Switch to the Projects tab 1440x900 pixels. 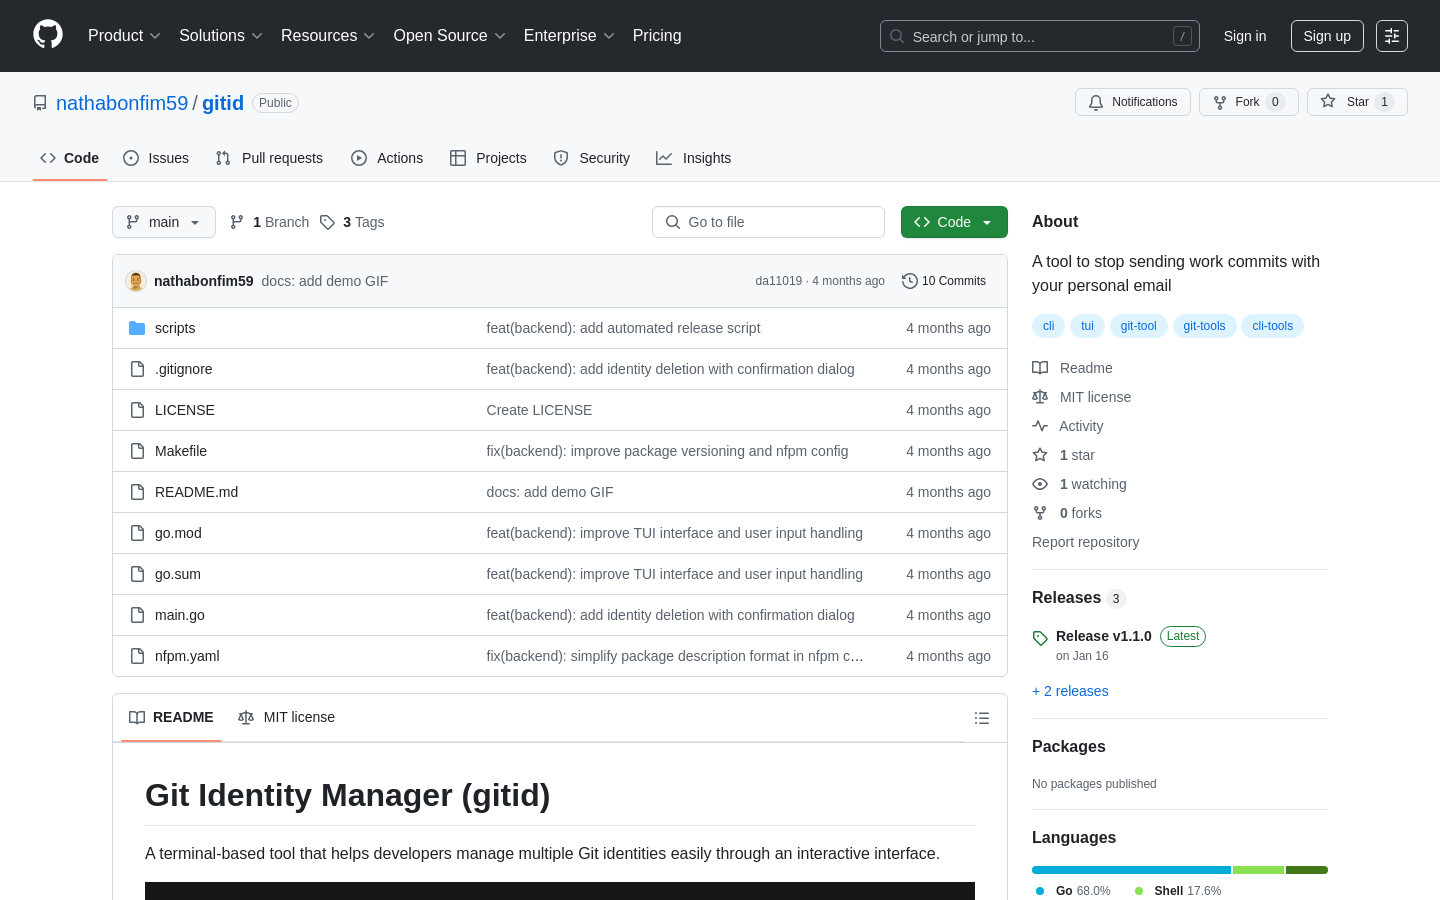click(x=488, y=158)
